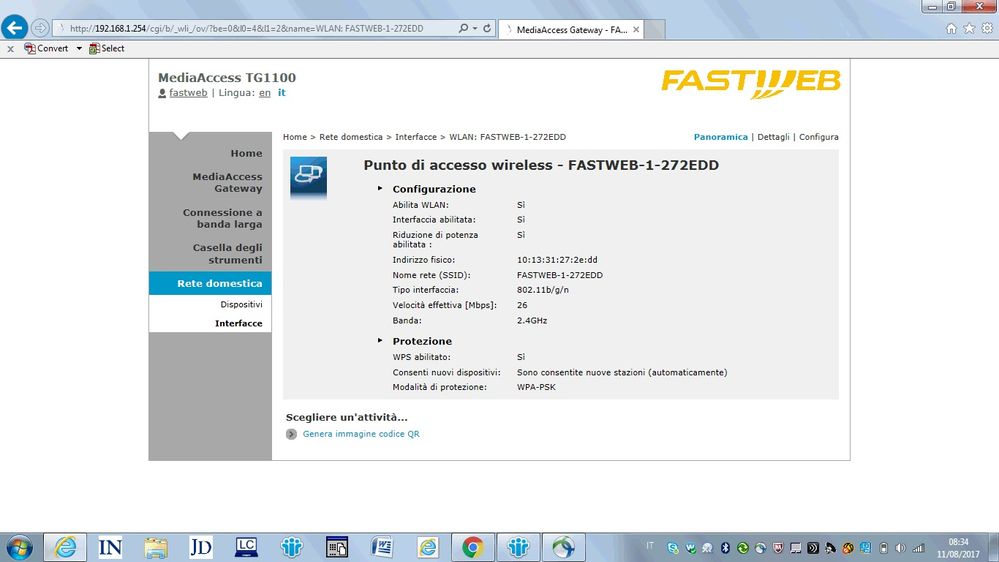999x562 pixels.
Task: Open a new blank tab
Action: (654, 29)
